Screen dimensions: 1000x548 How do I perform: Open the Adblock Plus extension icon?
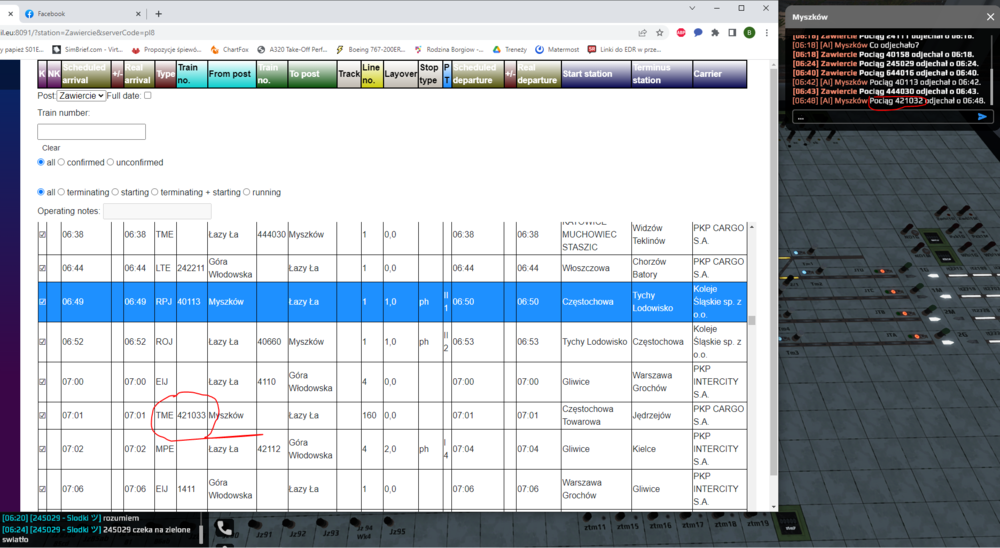681,32
